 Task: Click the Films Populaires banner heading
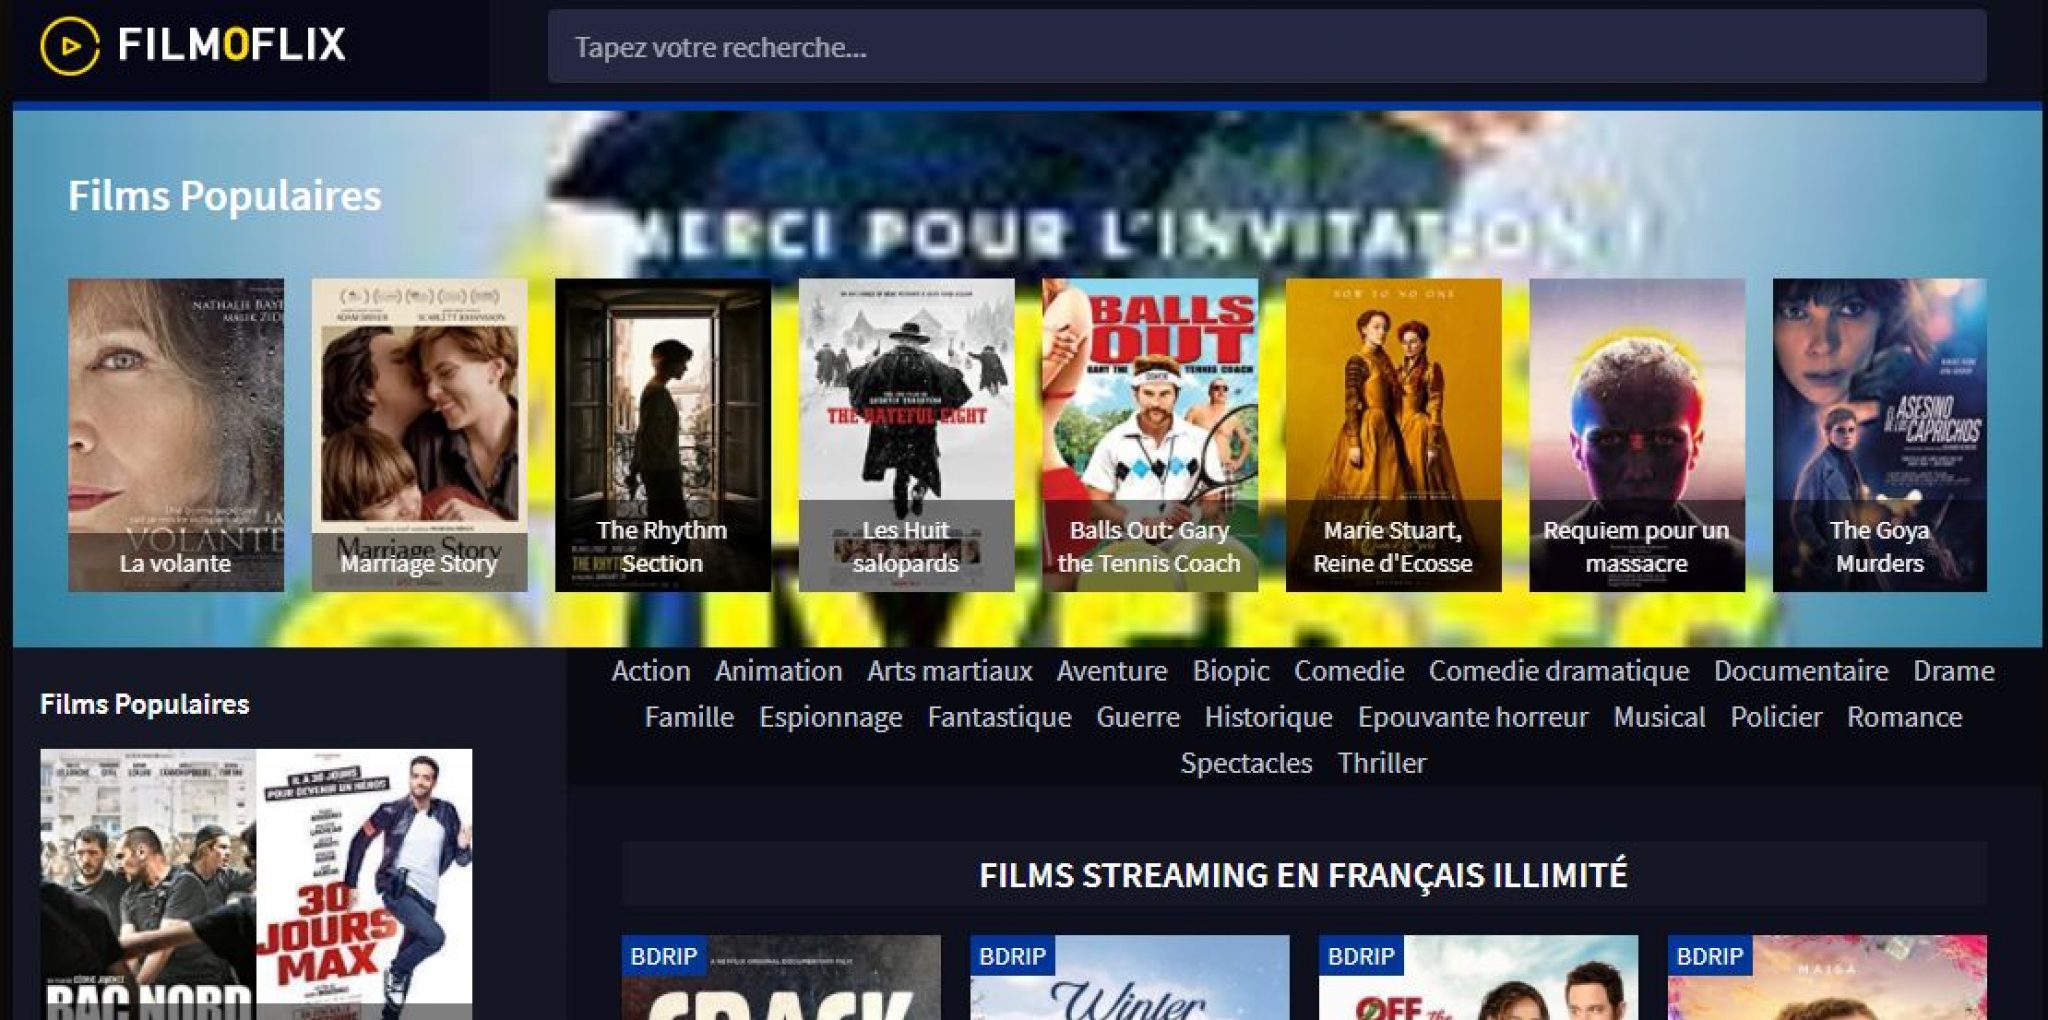225,196
